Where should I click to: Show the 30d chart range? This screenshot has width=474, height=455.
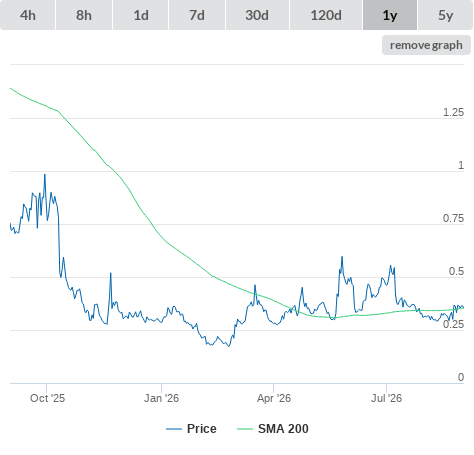tap(257, 15)
